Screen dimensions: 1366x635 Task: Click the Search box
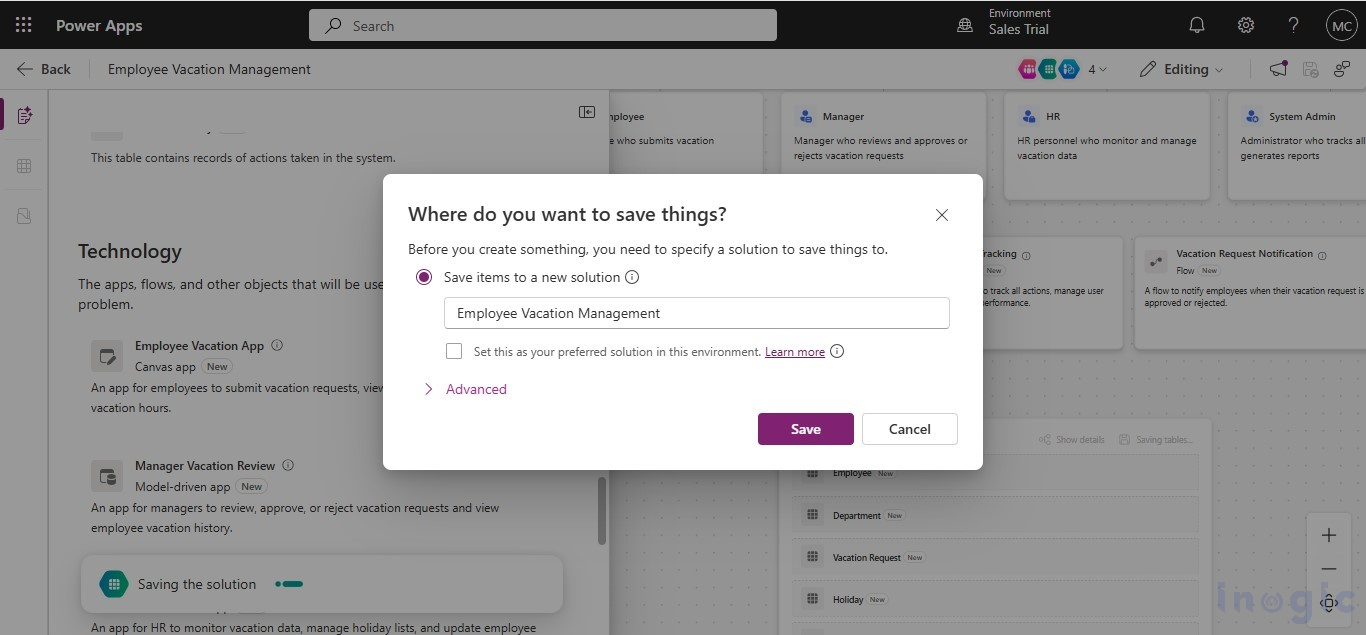click(543, 26)
